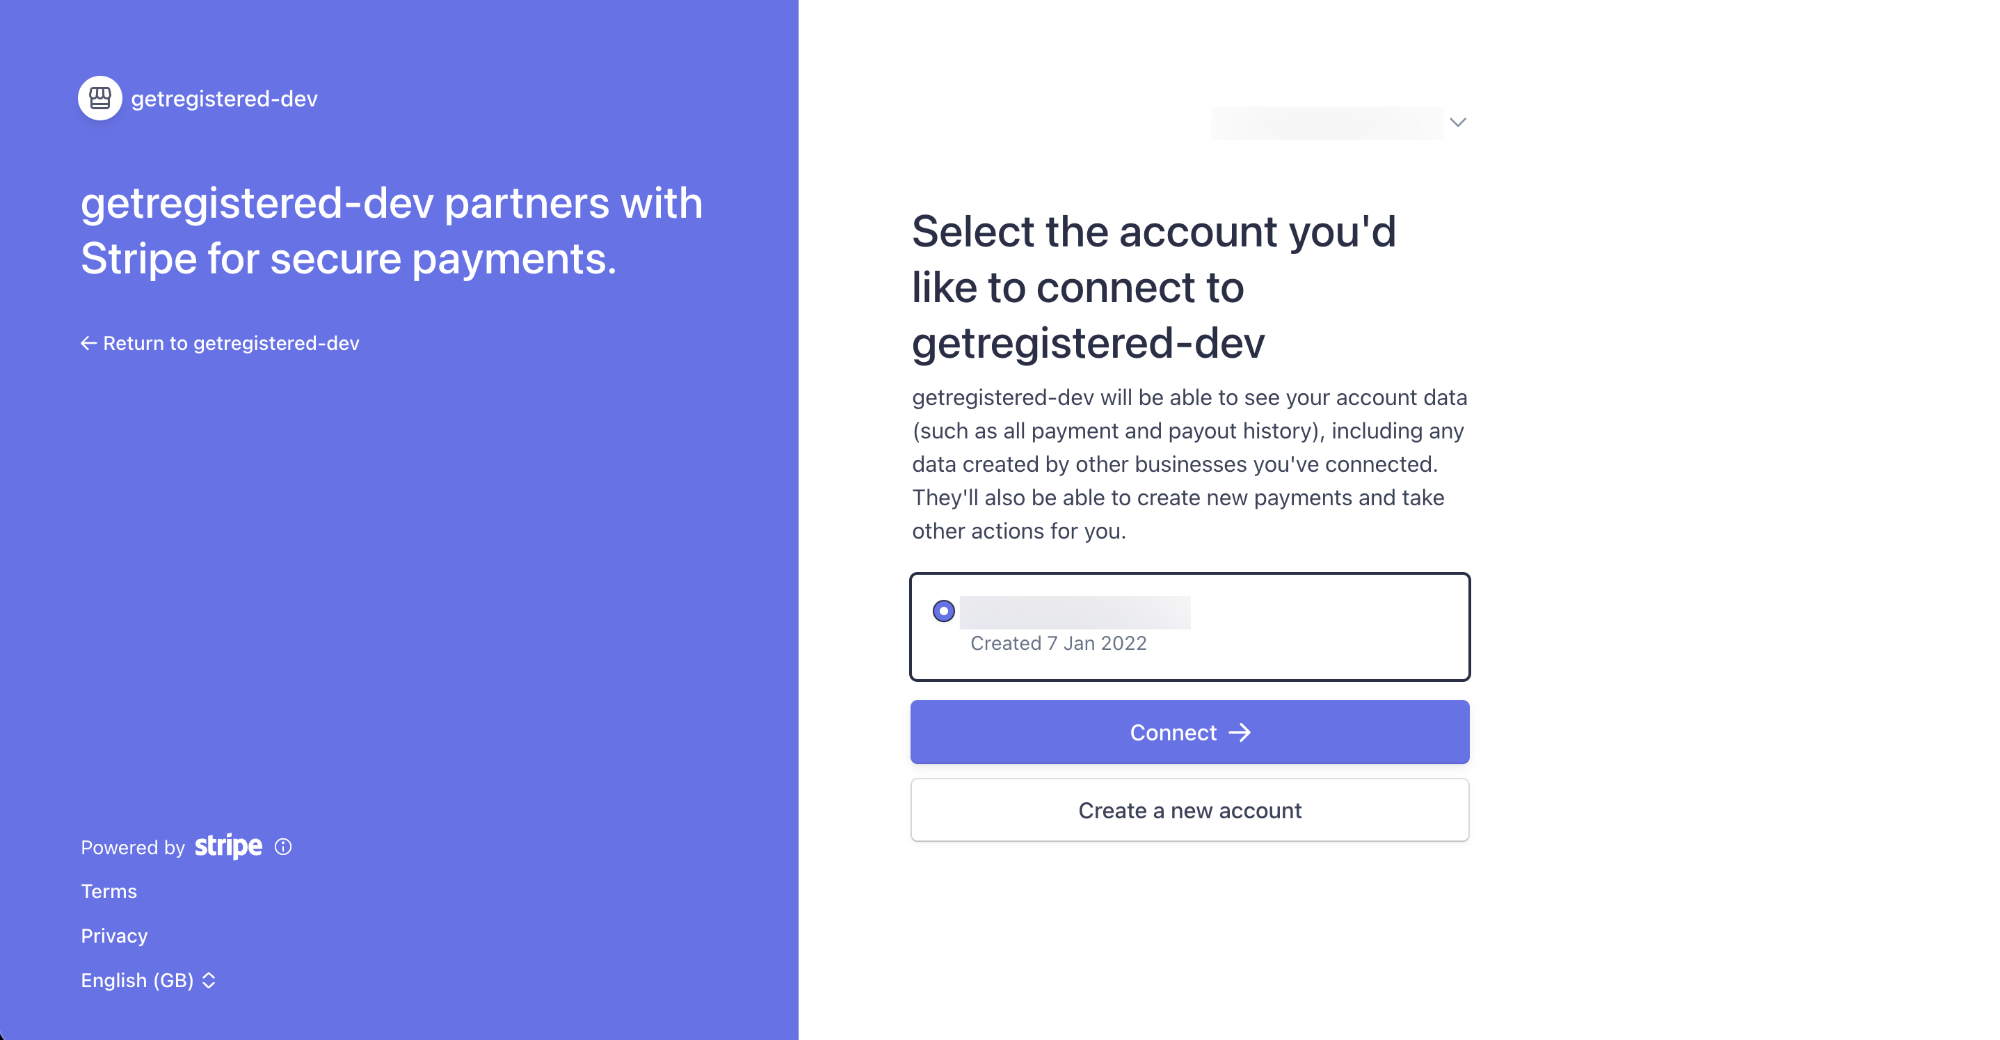Image resolution: width=2000 pixels, height=1040 pixels.
Task: Open the Privacy link
Action: coord(114,936)
